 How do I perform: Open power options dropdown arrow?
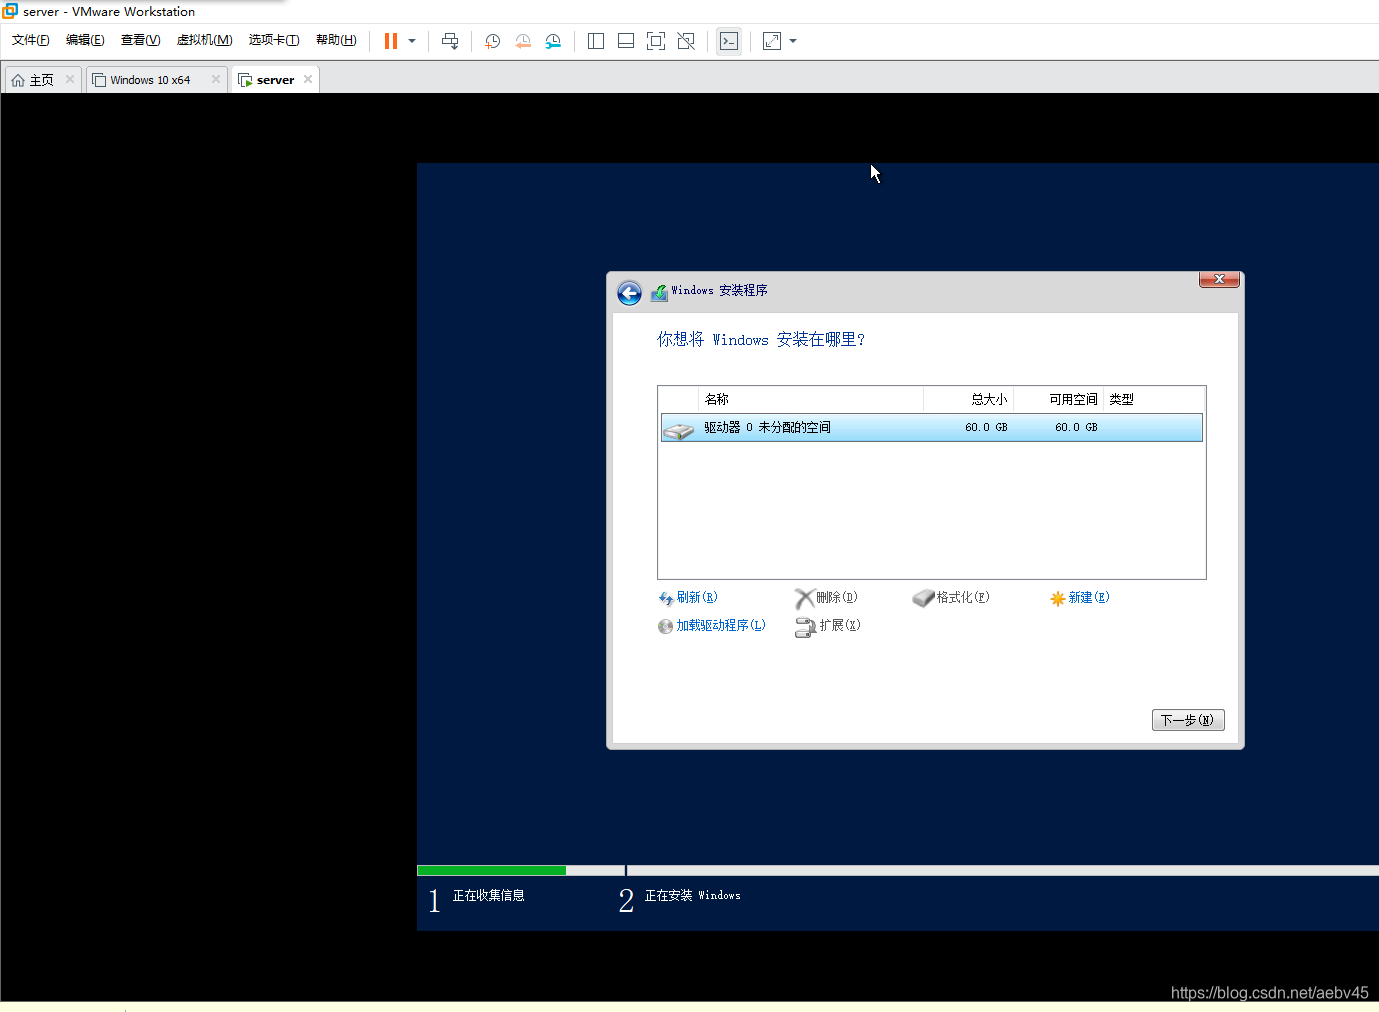[412, 41]
